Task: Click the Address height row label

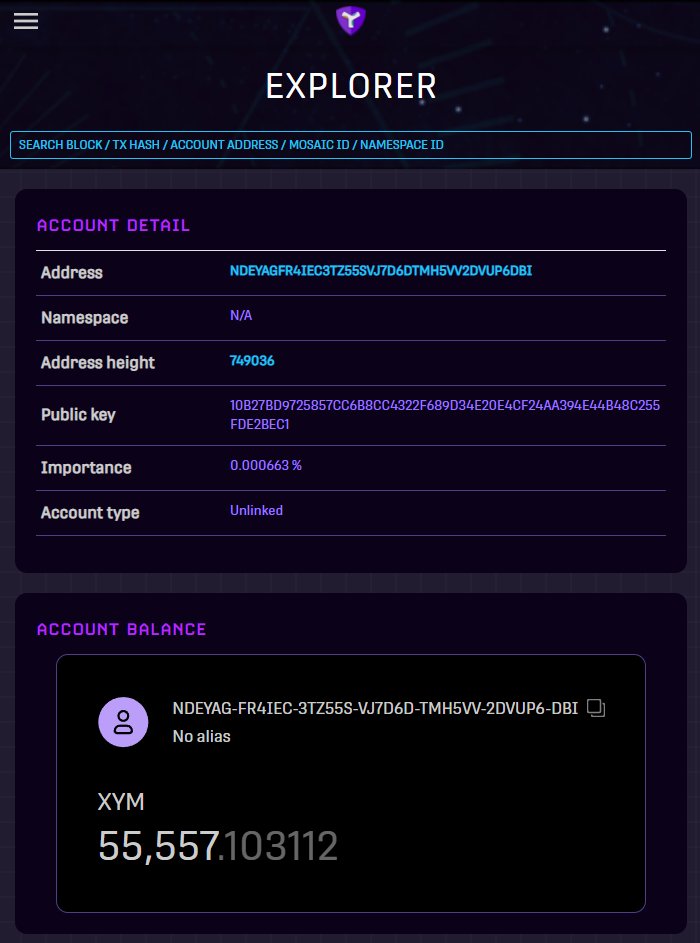Action: [98, 363]
